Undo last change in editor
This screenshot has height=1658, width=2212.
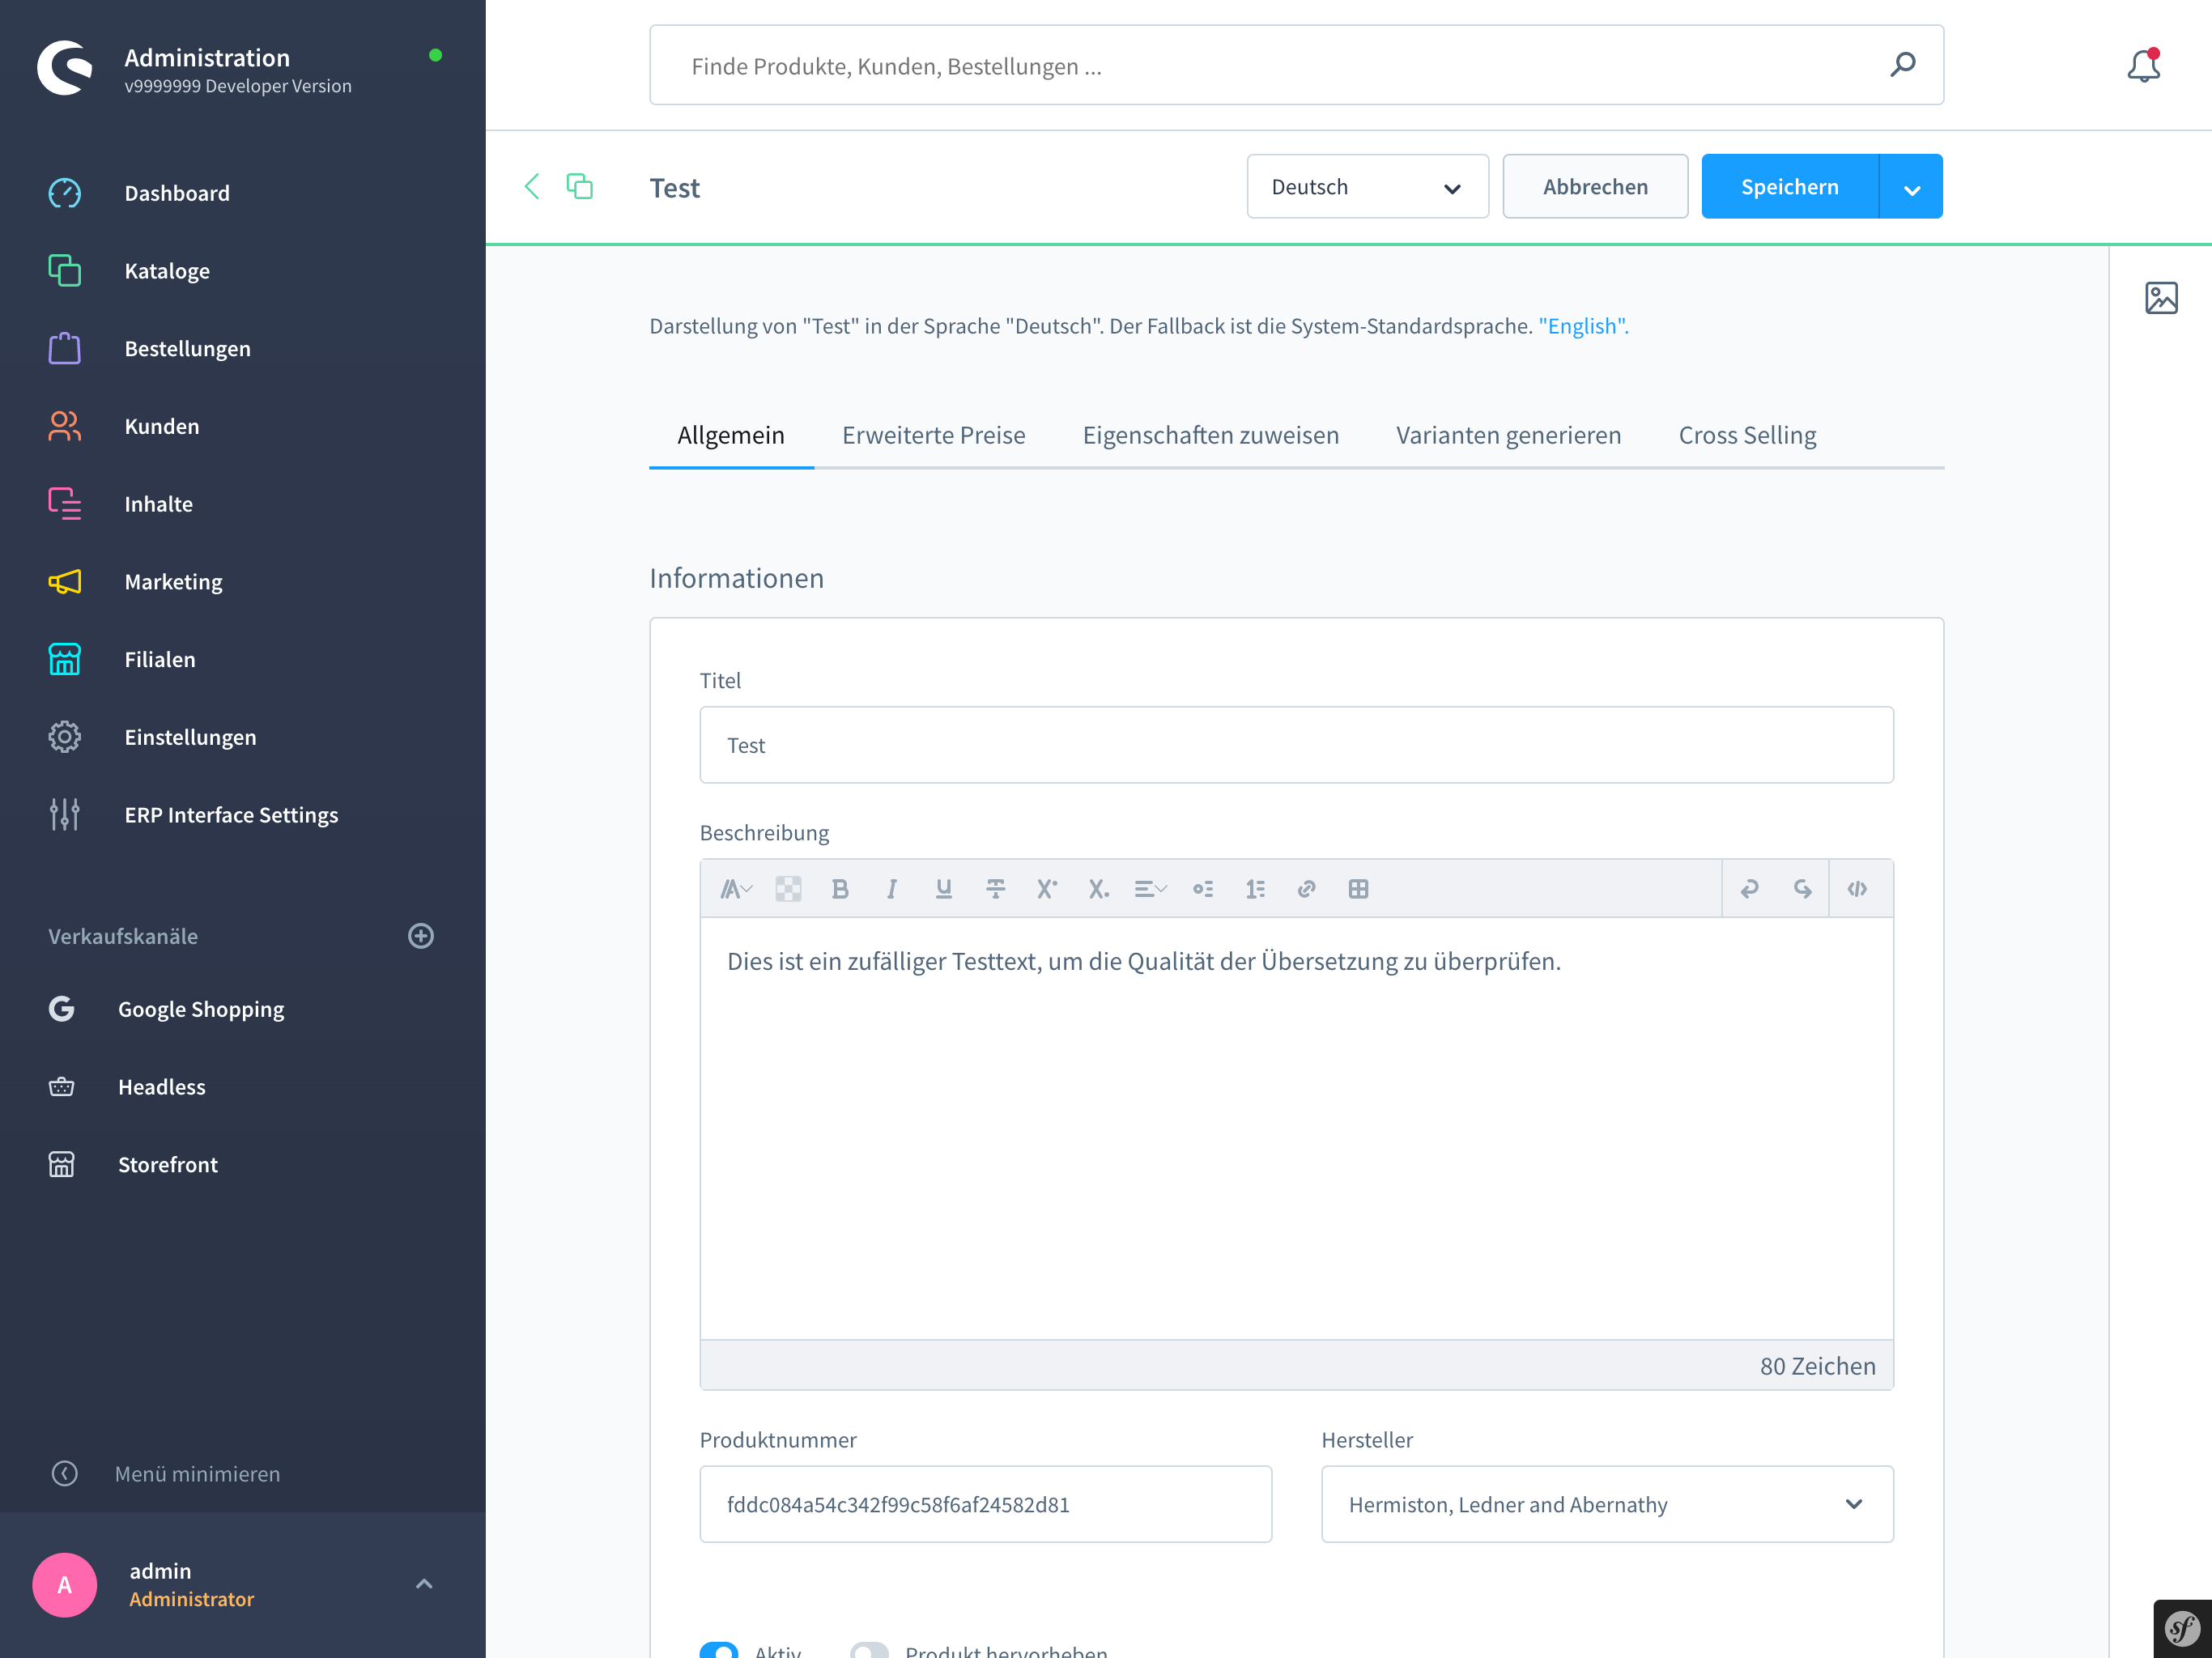pos(1749,888)
